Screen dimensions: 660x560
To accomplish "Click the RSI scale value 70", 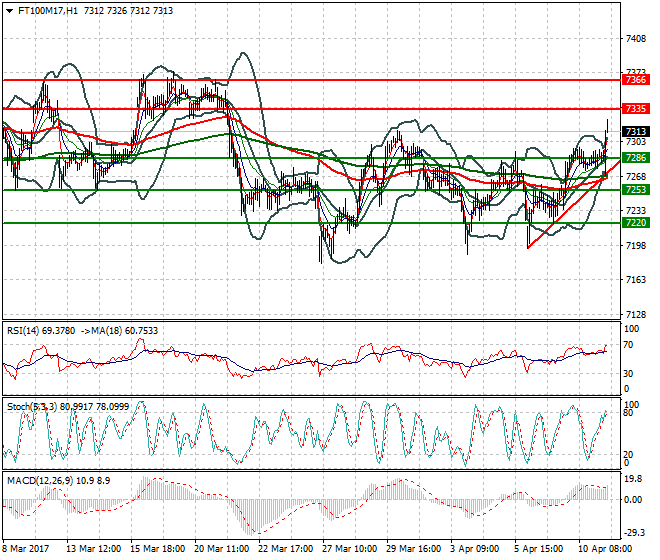I will coord(628,345).
